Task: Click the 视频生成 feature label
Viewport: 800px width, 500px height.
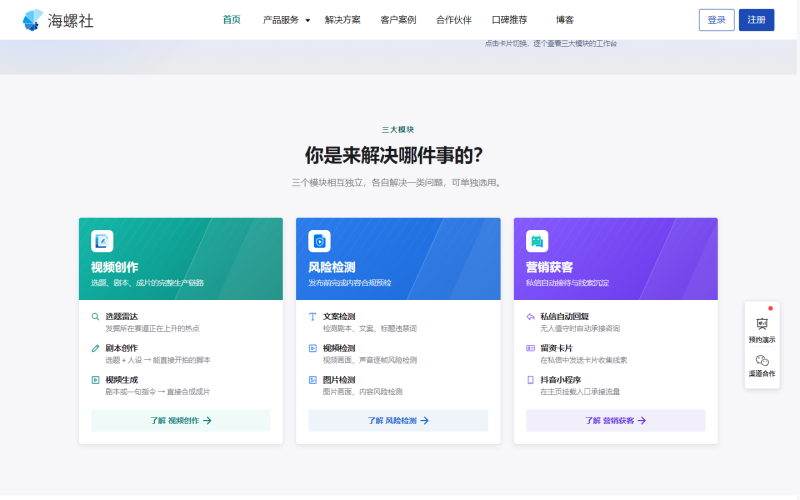Action: click(121, 380)
